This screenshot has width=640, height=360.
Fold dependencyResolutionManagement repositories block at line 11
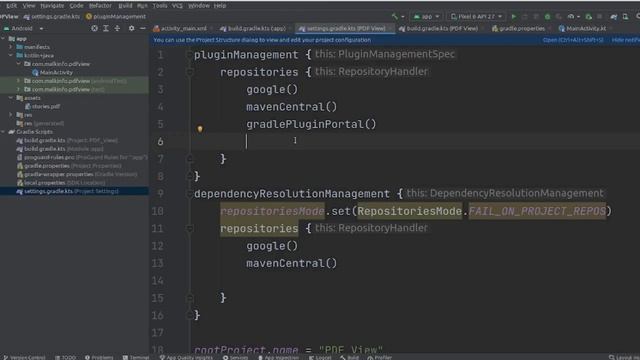point(189,229)
